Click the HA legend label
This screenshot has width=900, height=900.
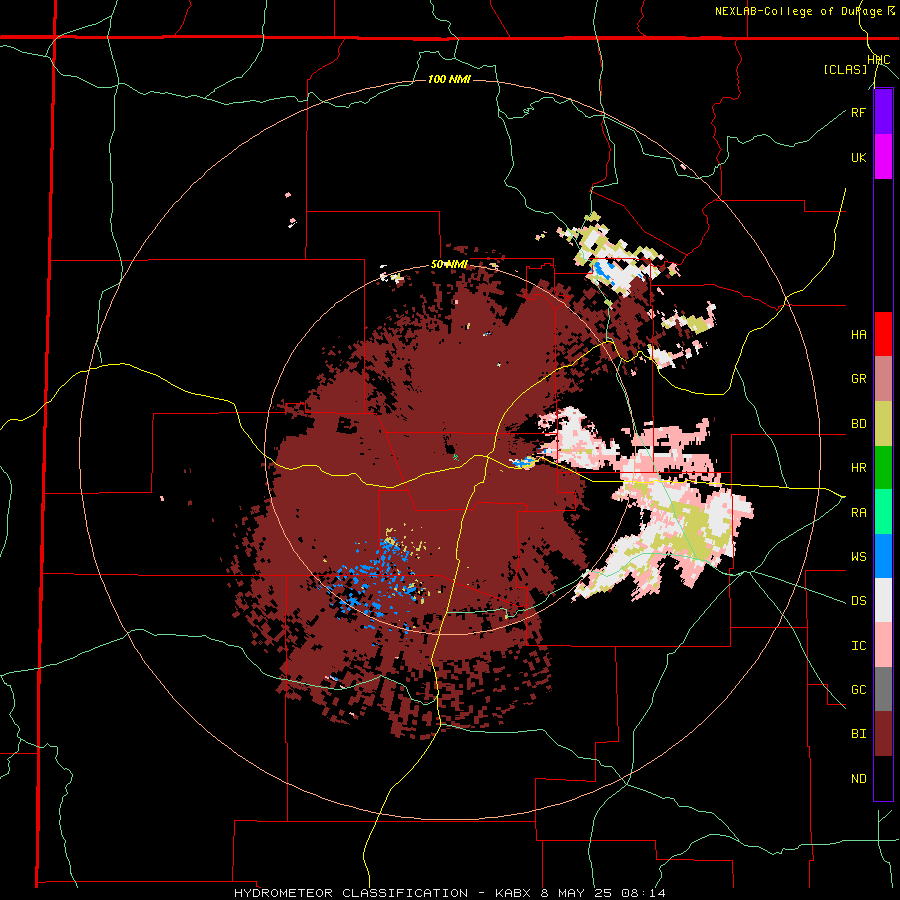tap(858, 334)
